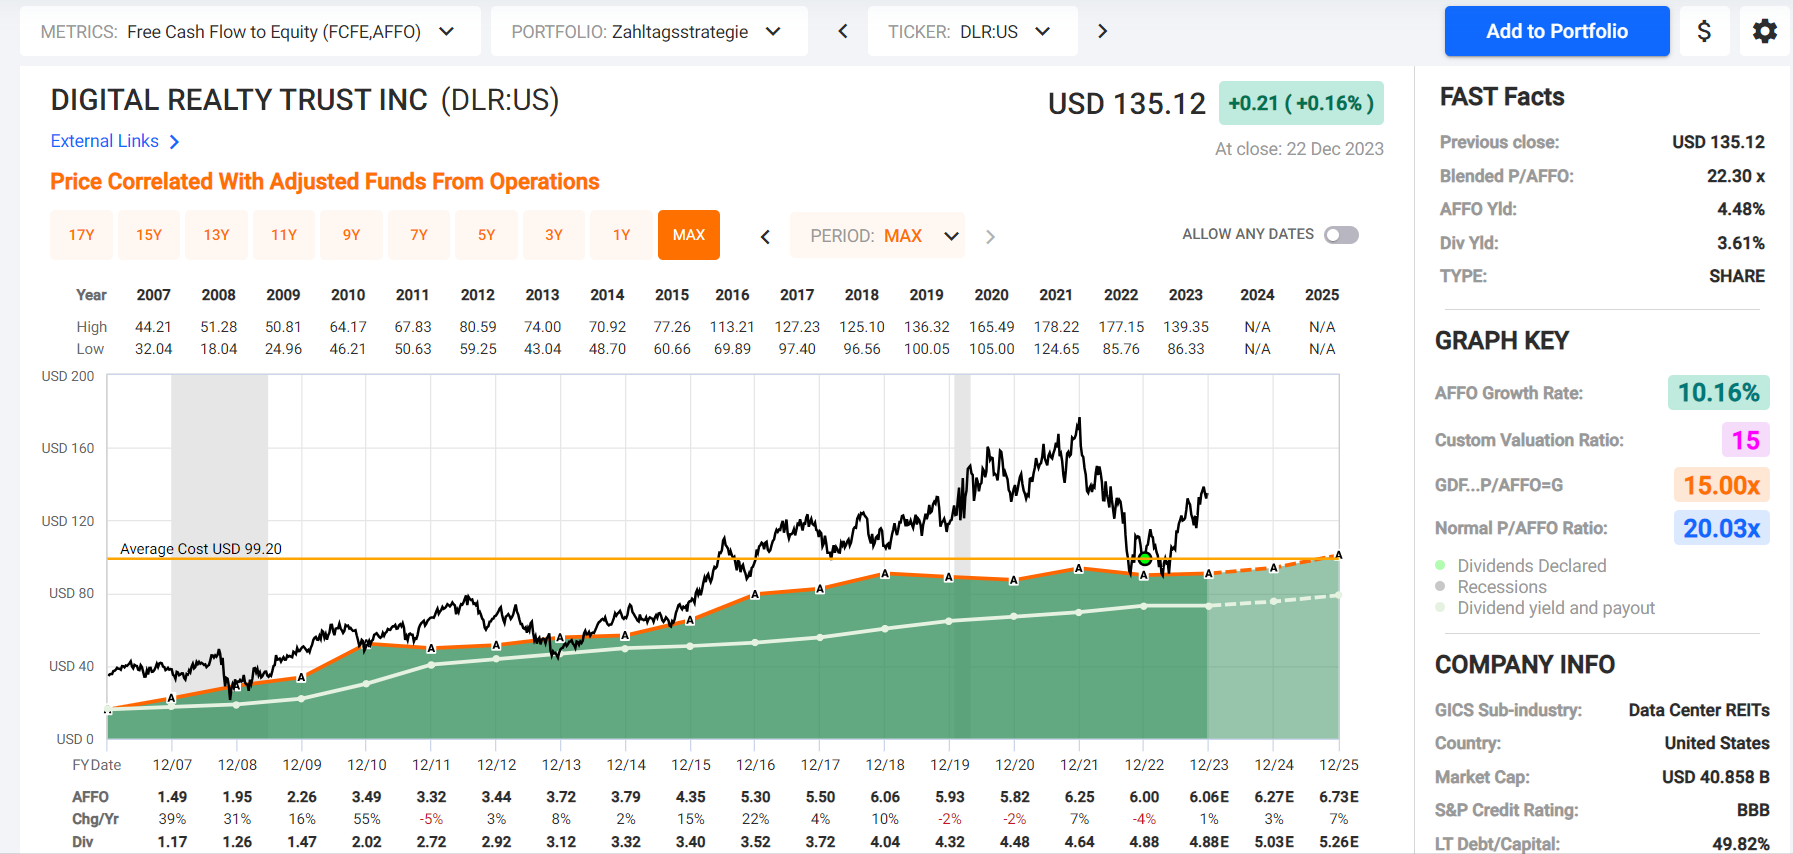This screenshot has height=854, width=1793.
Task: Click USD 135.12 current price
Action: coord(1127,104)
